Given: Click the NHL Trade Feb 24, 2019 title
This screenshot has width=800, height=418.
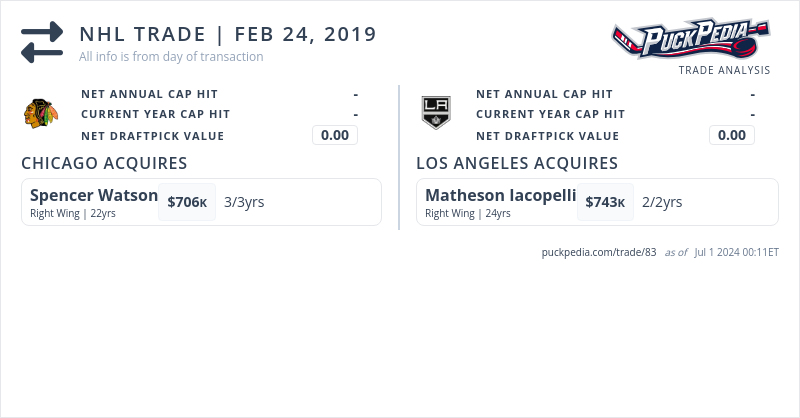Looking at the screenshot, I should [x=228, y=34].
